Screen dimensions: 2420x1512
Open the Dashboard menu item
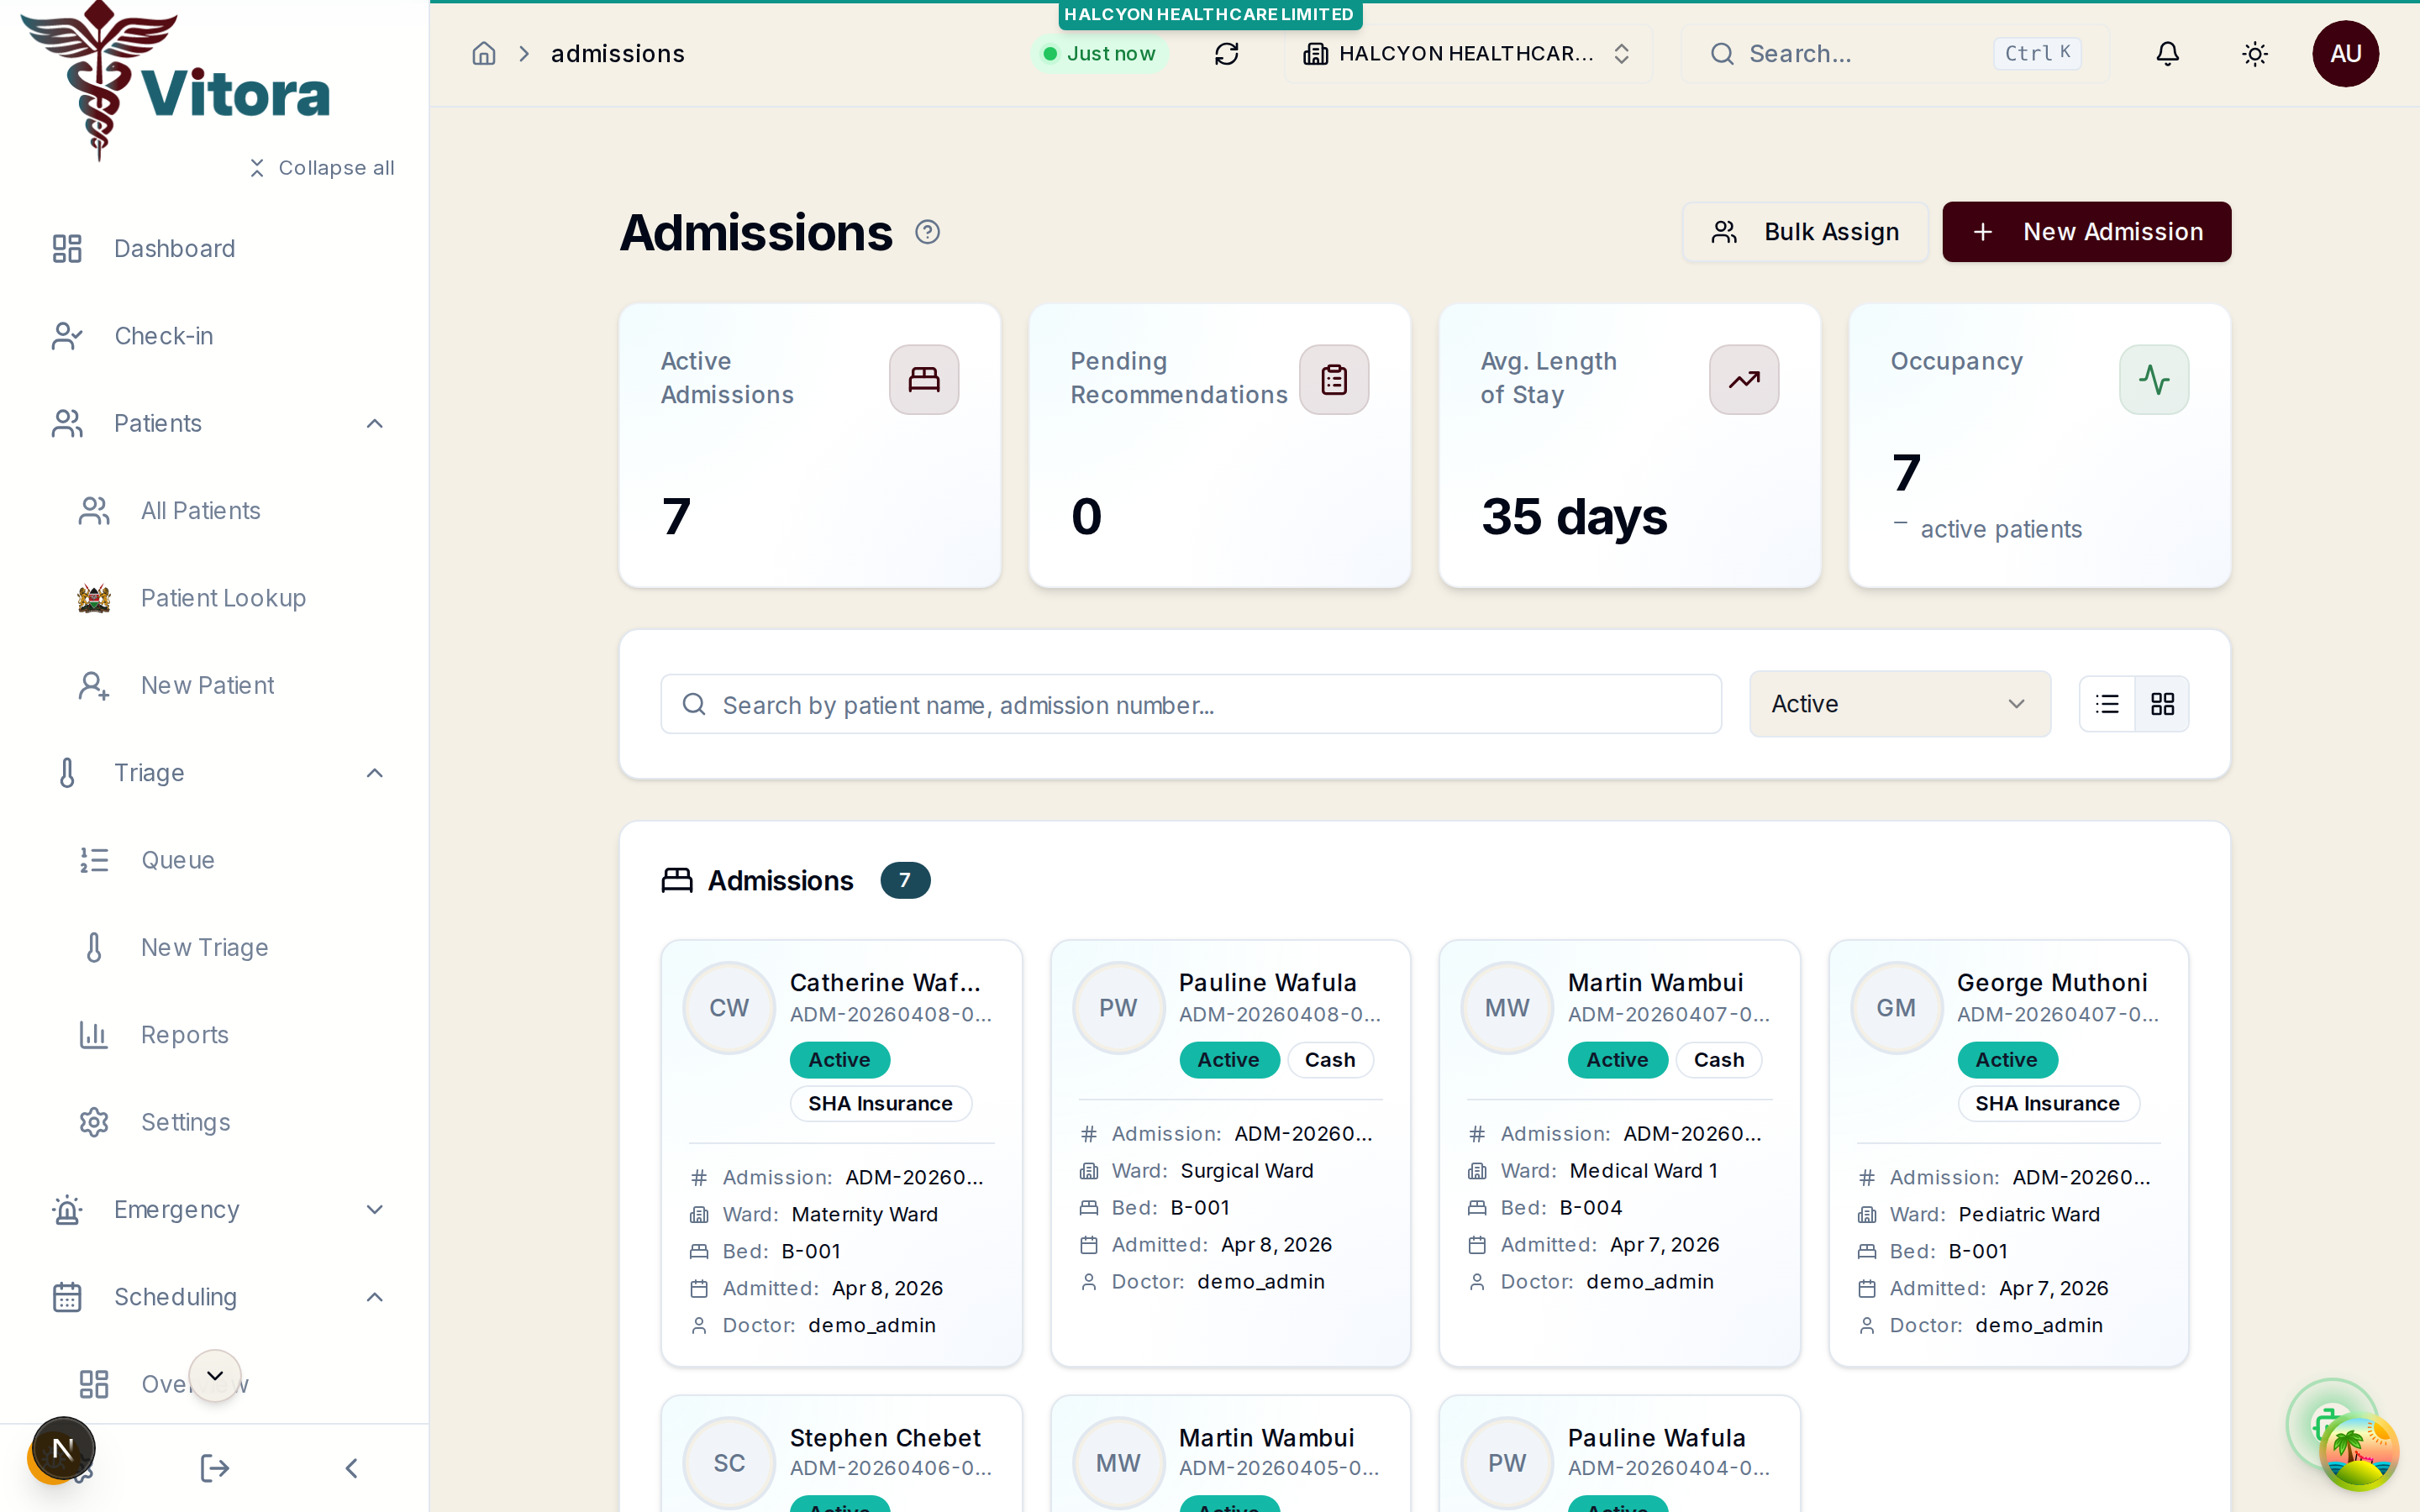pyautogui.click(x=215, y=248)
